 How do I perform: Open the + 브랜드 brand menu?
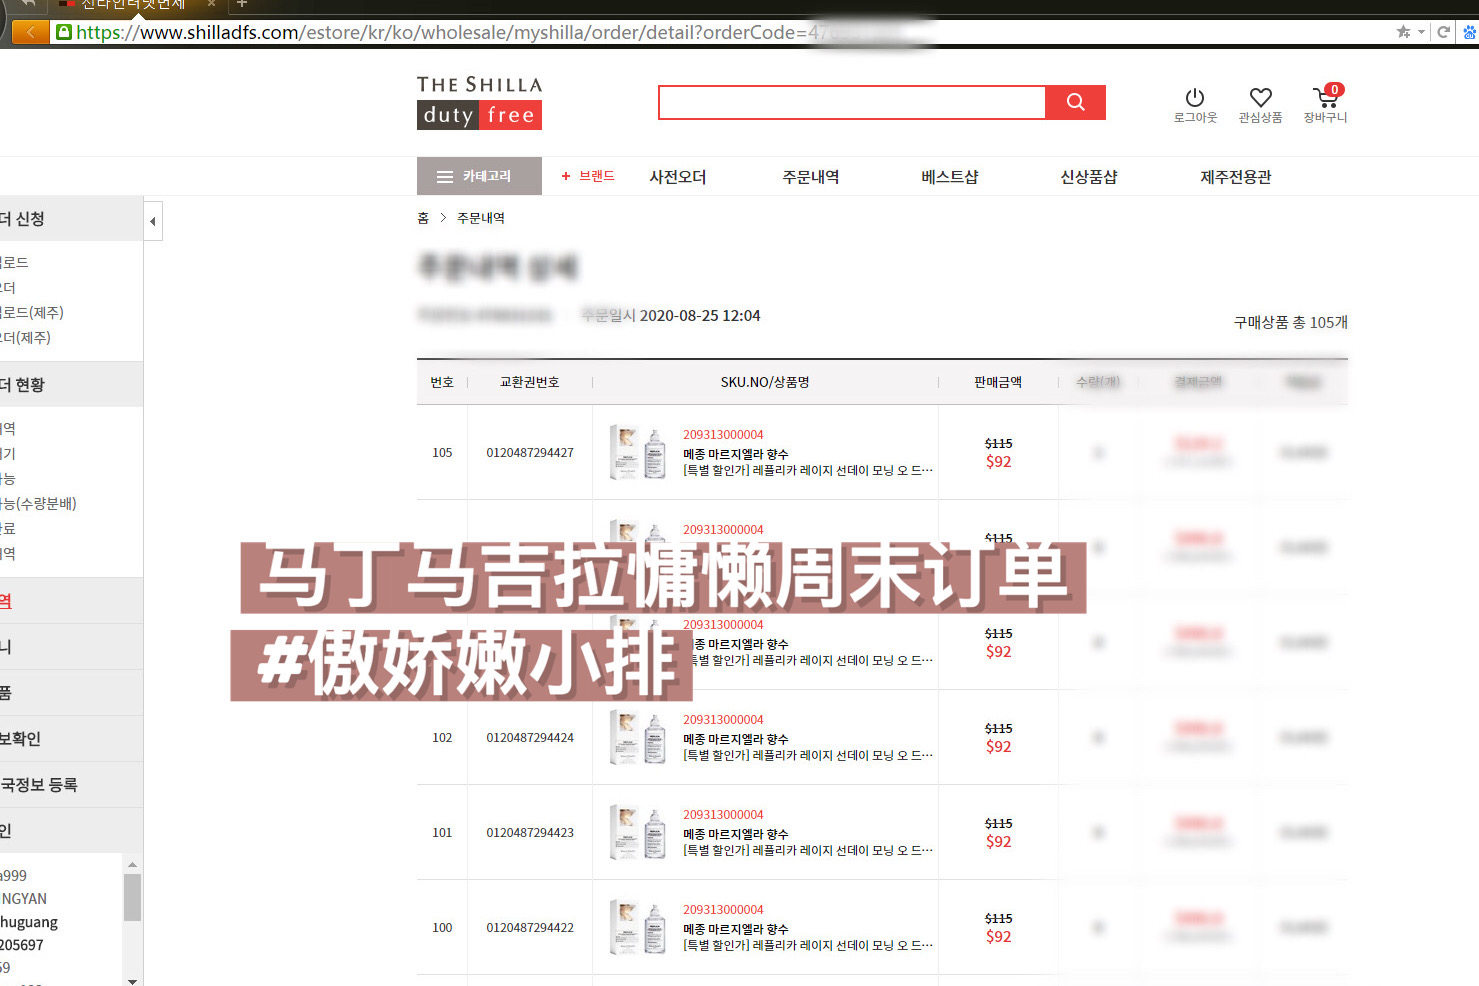tap(588, 176)
